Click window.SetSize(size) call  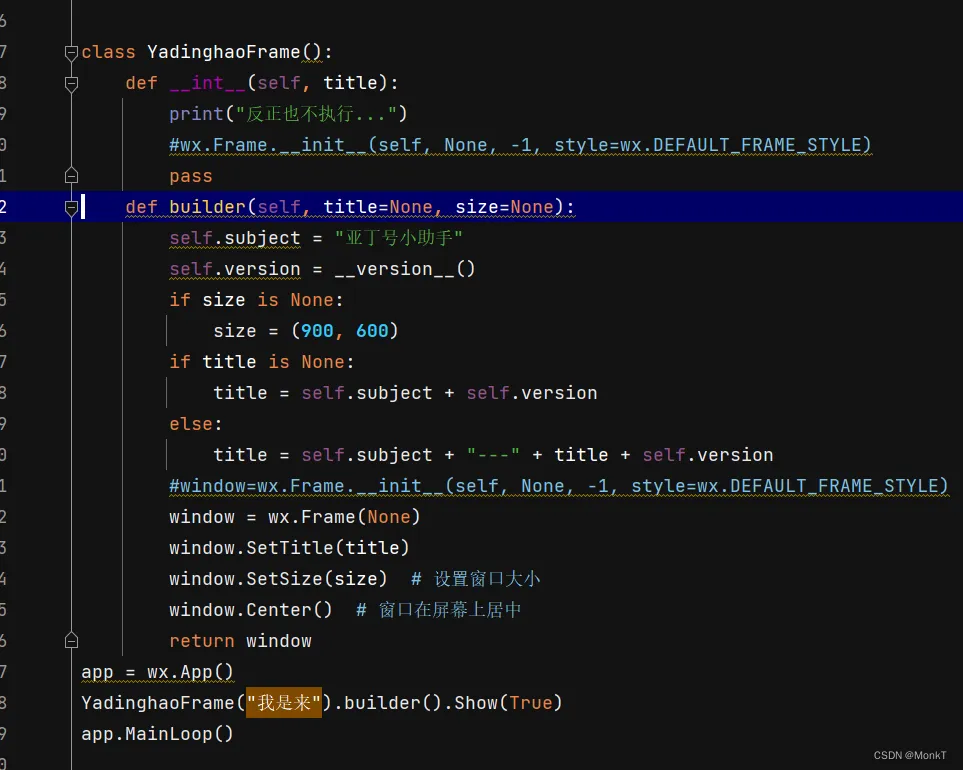278,578
